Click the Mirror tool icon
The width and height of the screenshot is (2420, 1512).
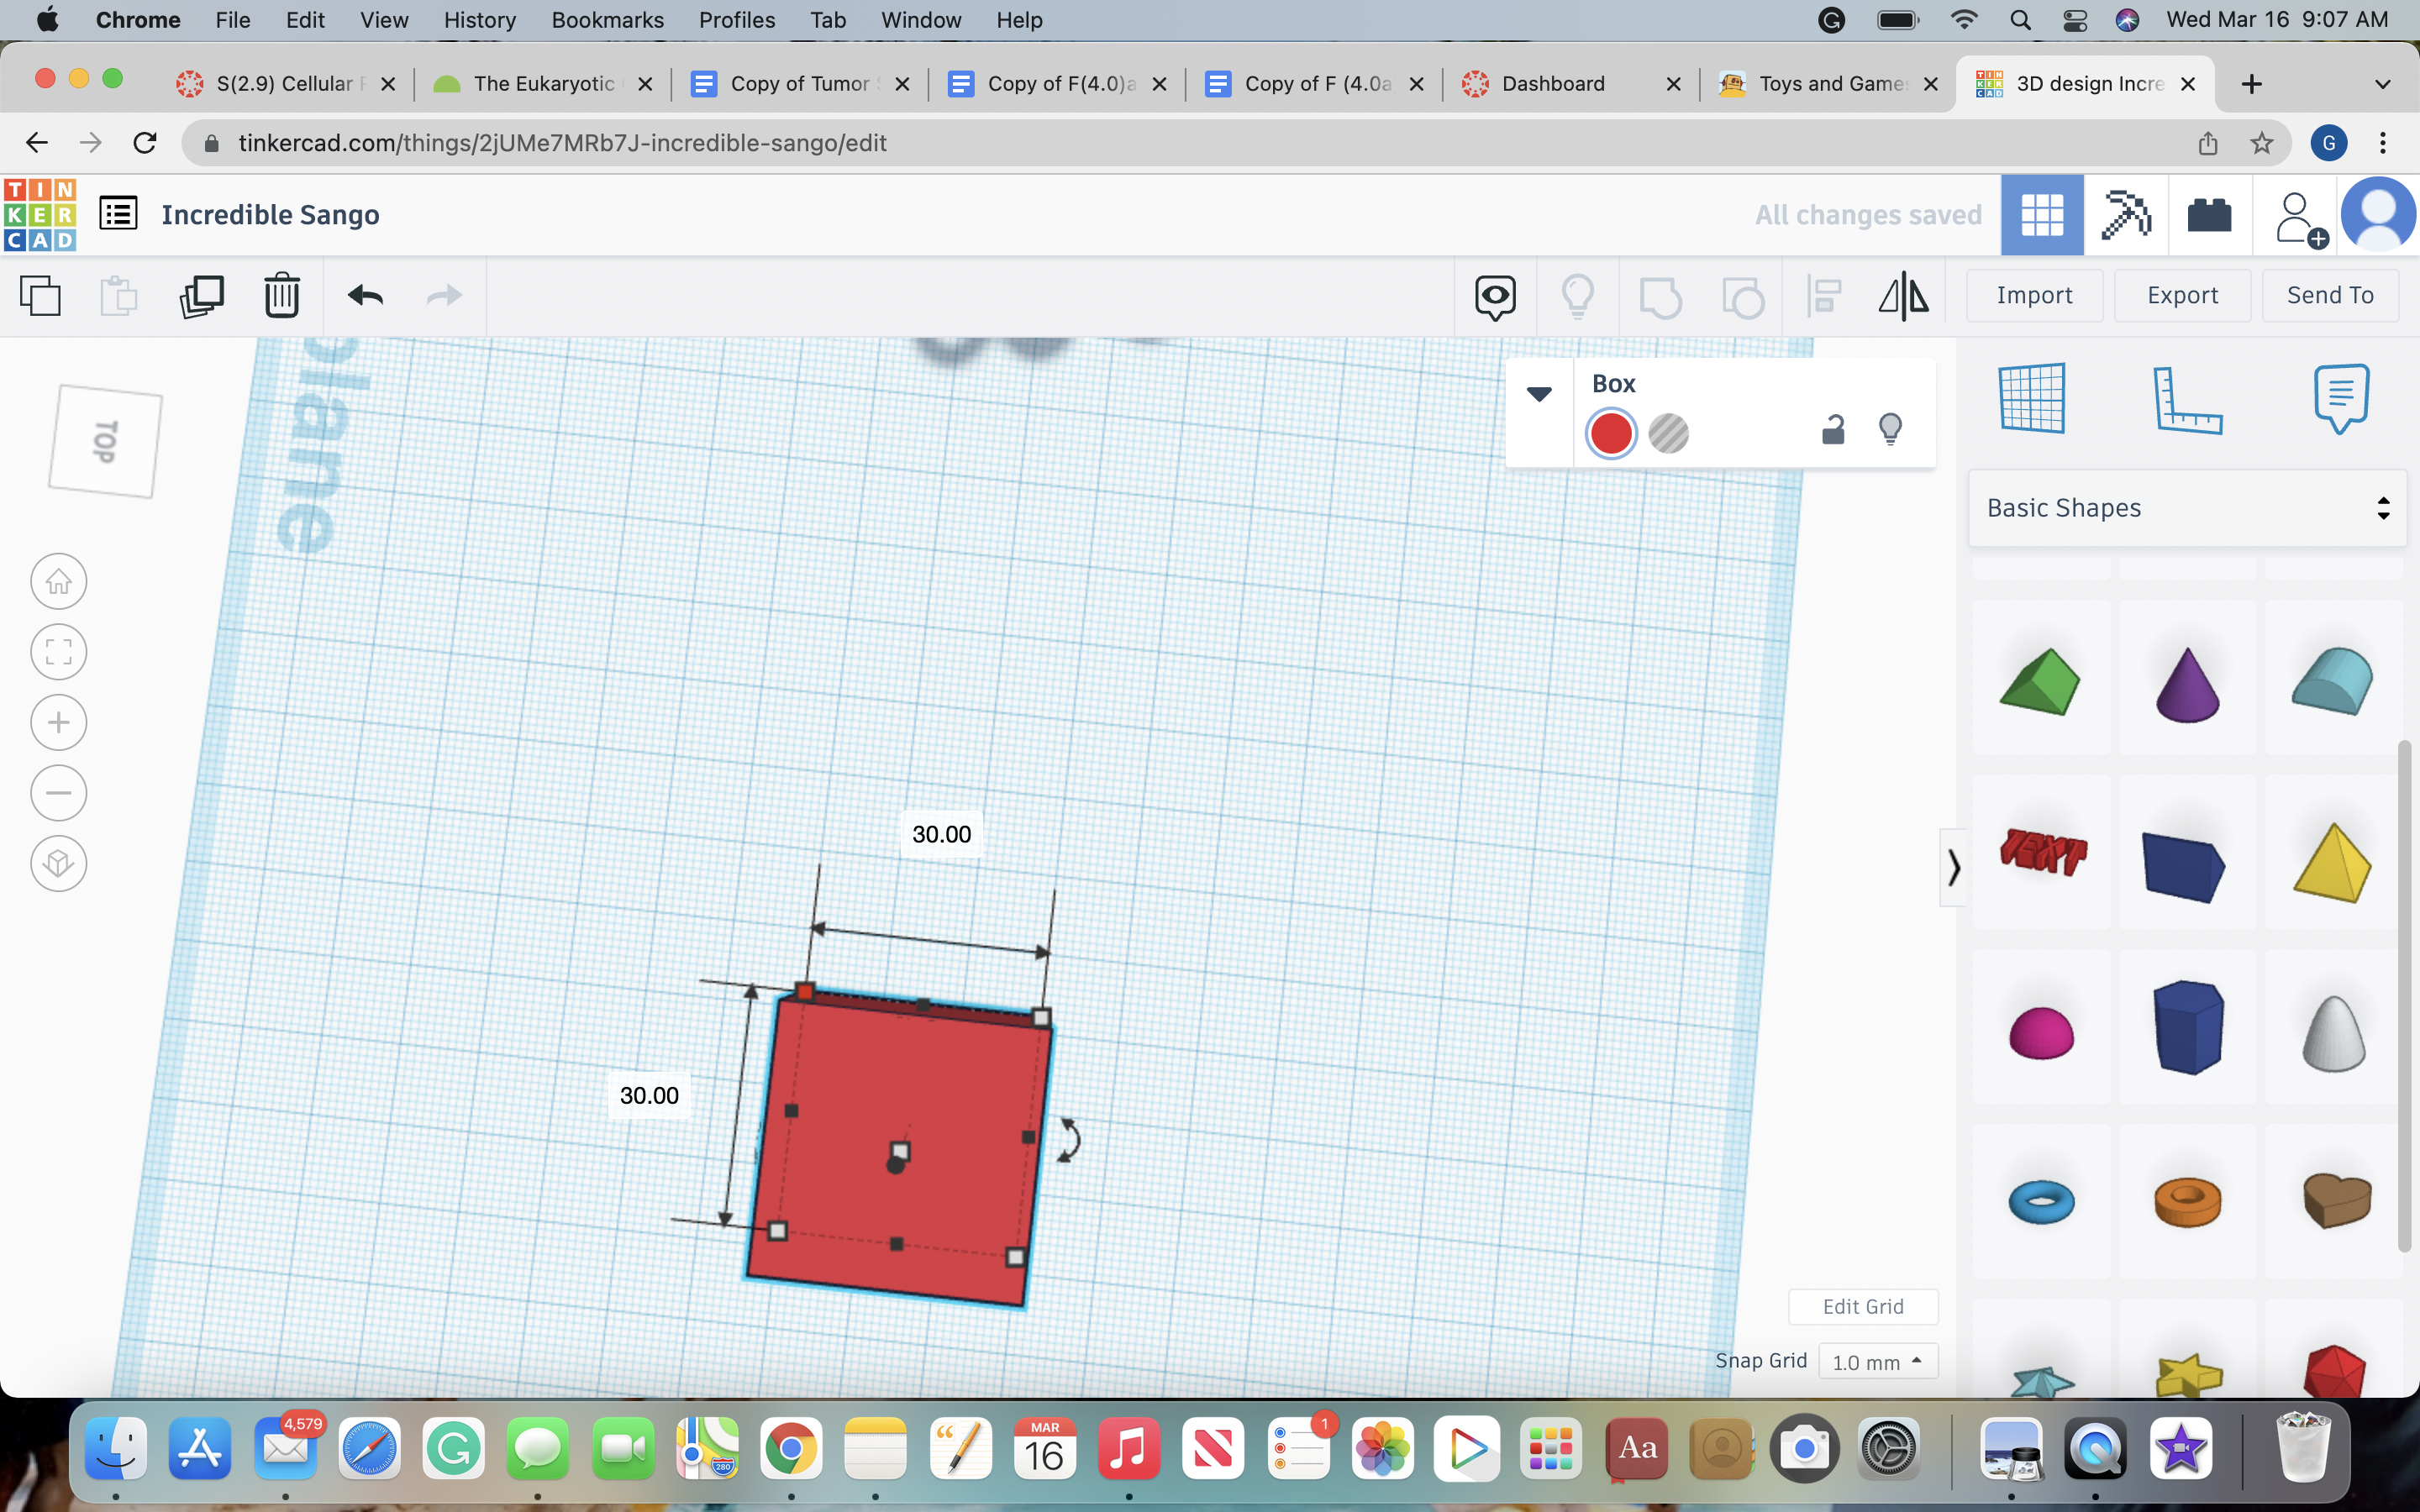tap(1903, 296)
